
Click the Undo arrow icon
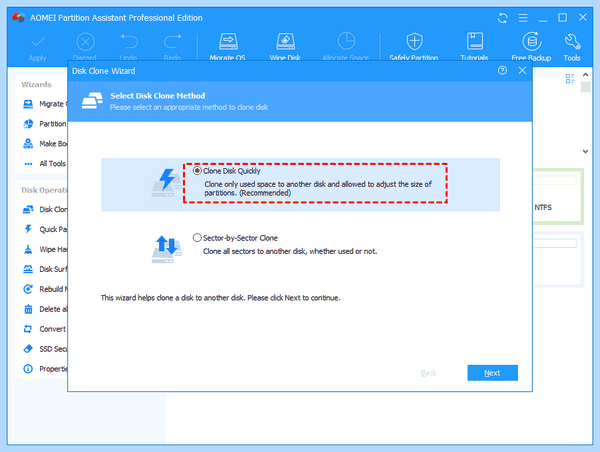click(x=129, y=41)
